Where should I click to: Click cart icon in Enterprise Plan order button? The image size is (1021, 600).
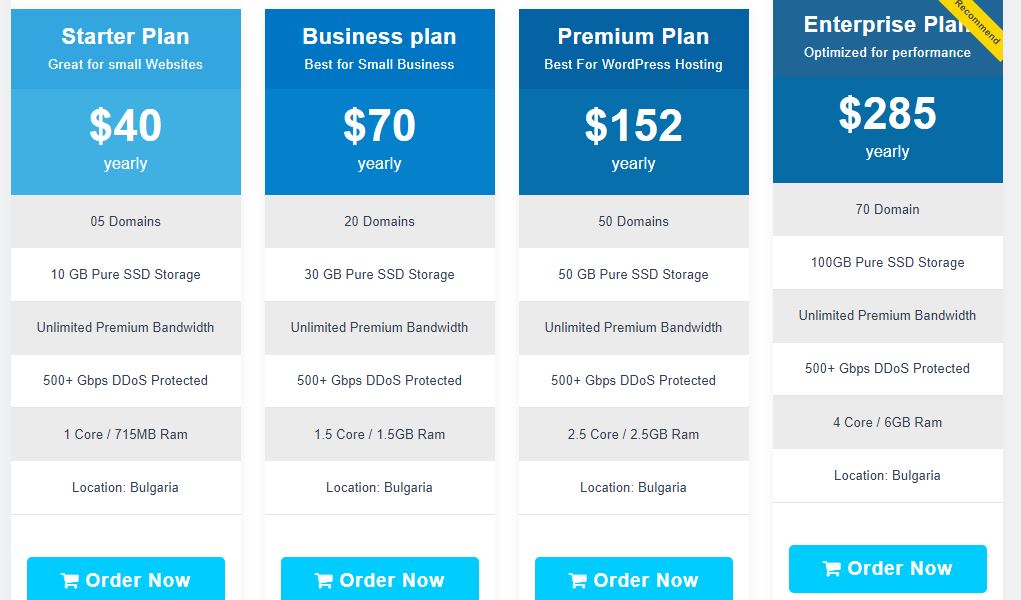pos(832,568)
